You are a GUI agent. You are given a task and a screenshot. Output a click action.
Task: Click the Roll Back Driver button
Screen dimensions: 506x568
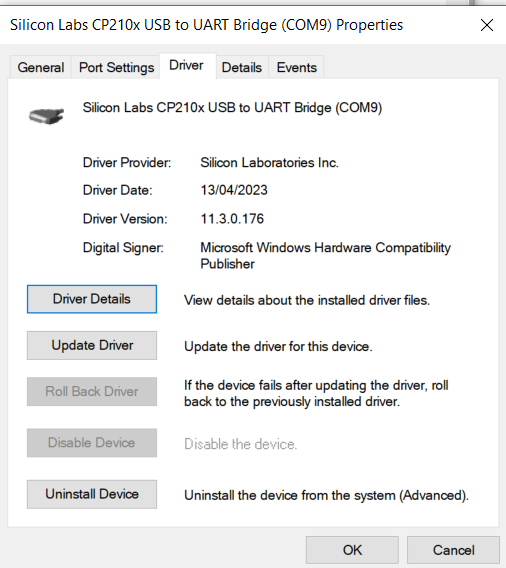(92, 392)
